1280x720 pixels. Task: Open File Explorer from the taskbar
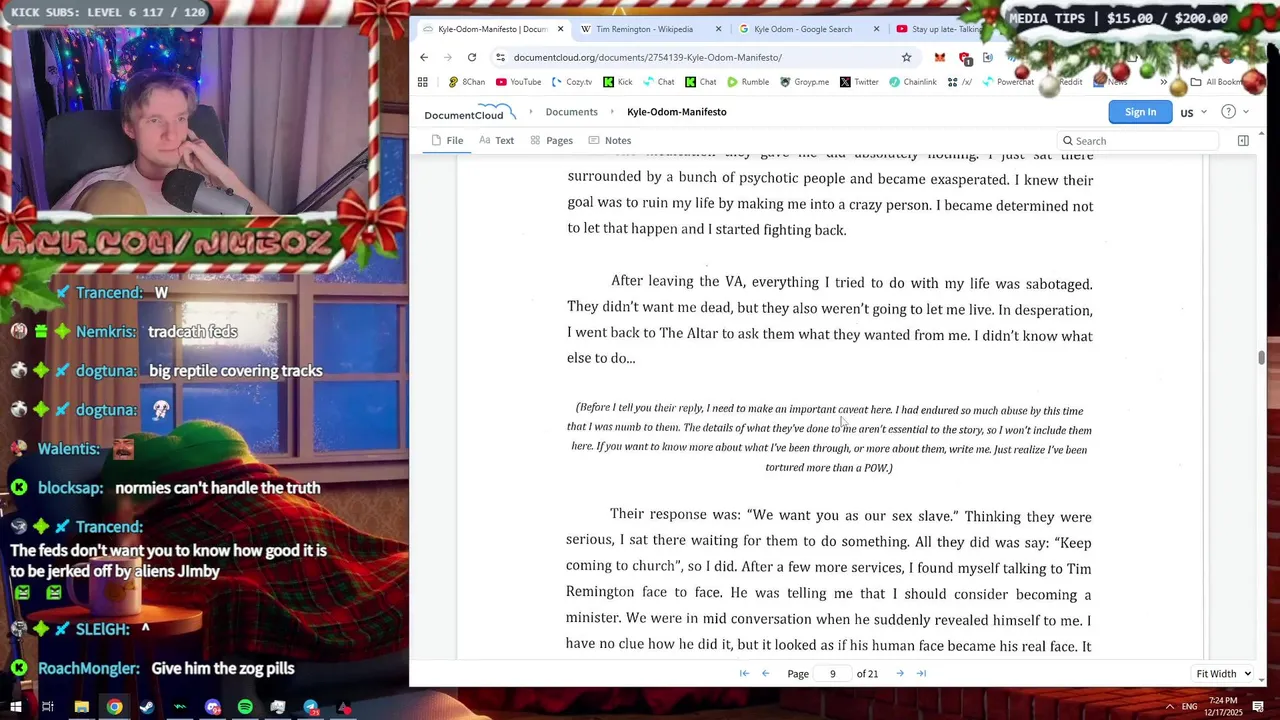click(82, 707)
